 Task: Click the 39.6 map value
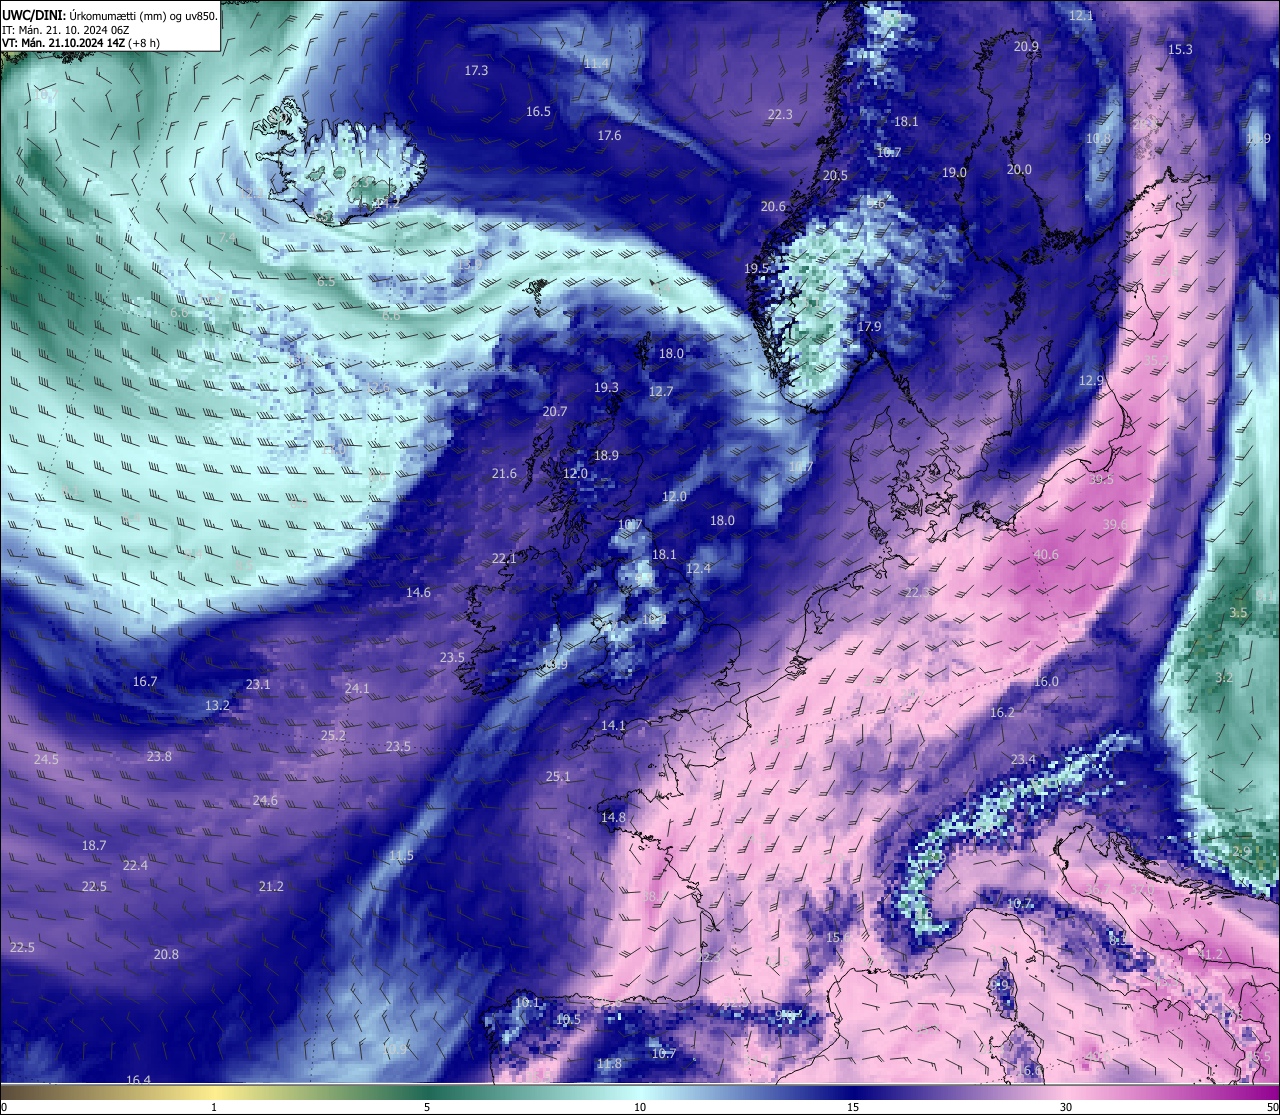(x=1115, y=525)
